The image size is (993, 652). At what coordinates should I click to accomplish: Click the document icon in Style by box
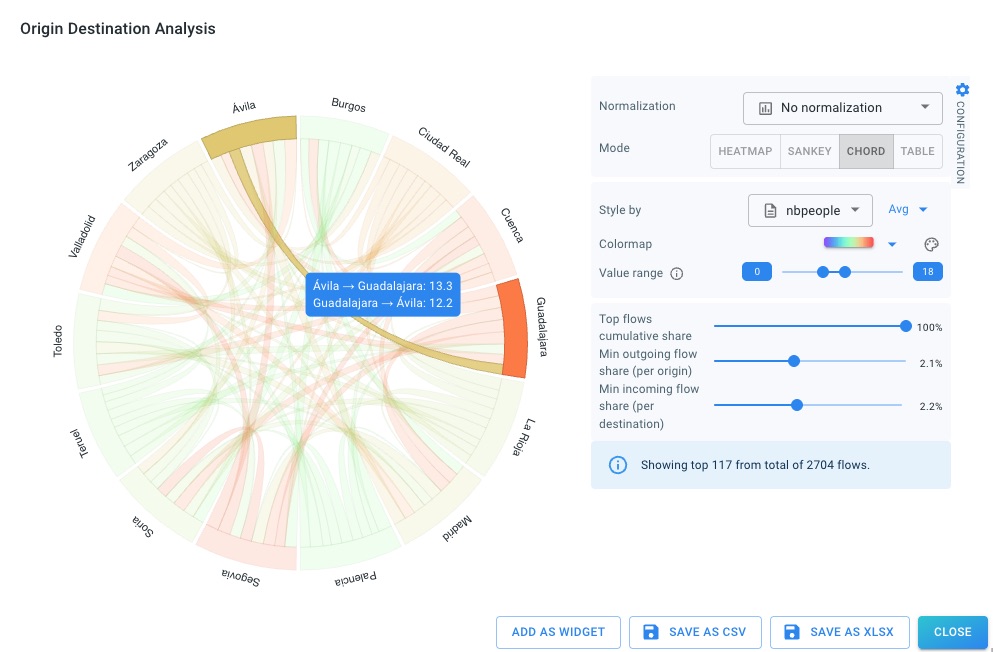(x=770, y=210)
